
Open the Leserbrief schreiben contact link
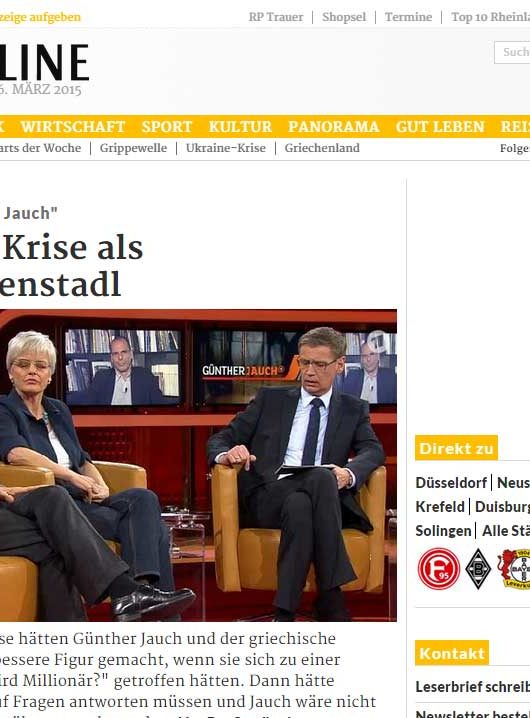click(473, 687)
